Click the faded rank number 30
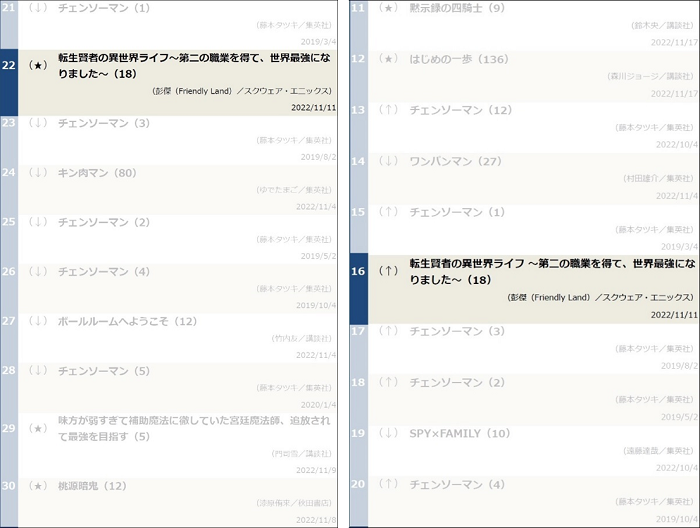700x528 pixels. [9, 486]
